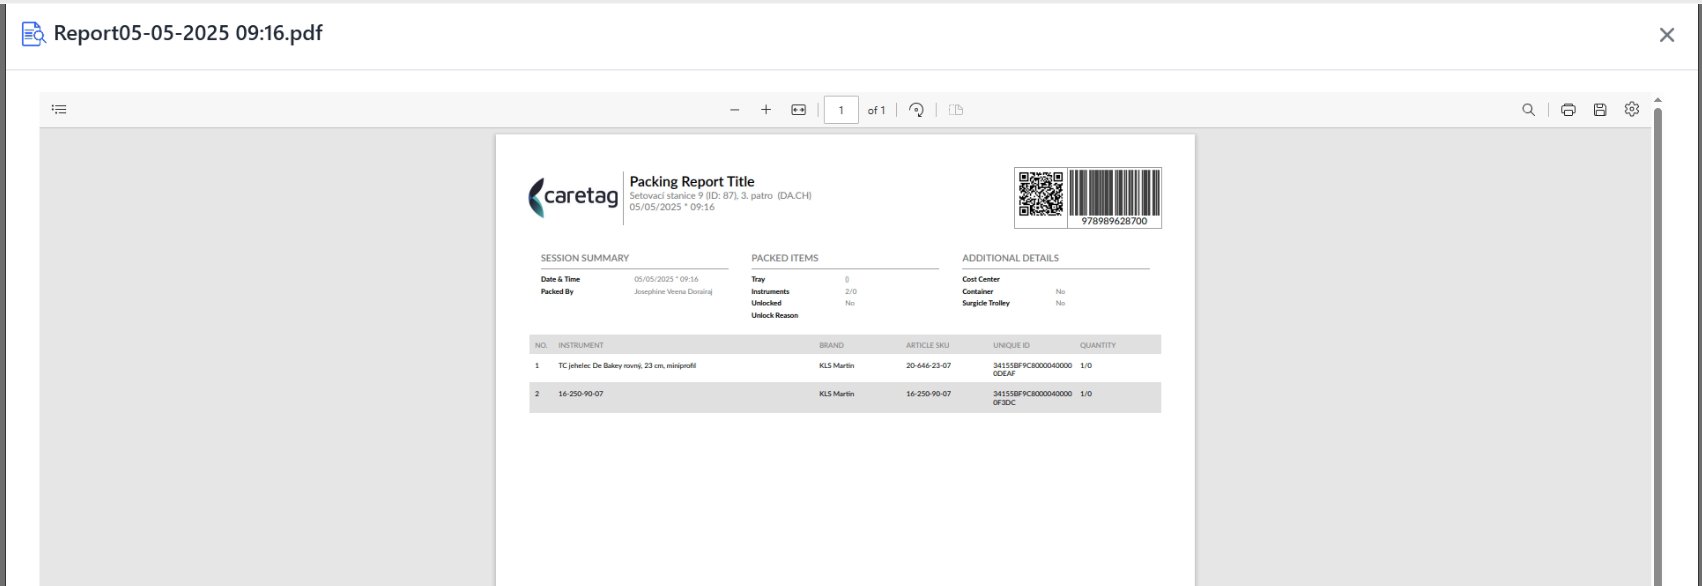
Task: Close the report preview dialog
Action: pyautogui.click(x=1667, y=35)
